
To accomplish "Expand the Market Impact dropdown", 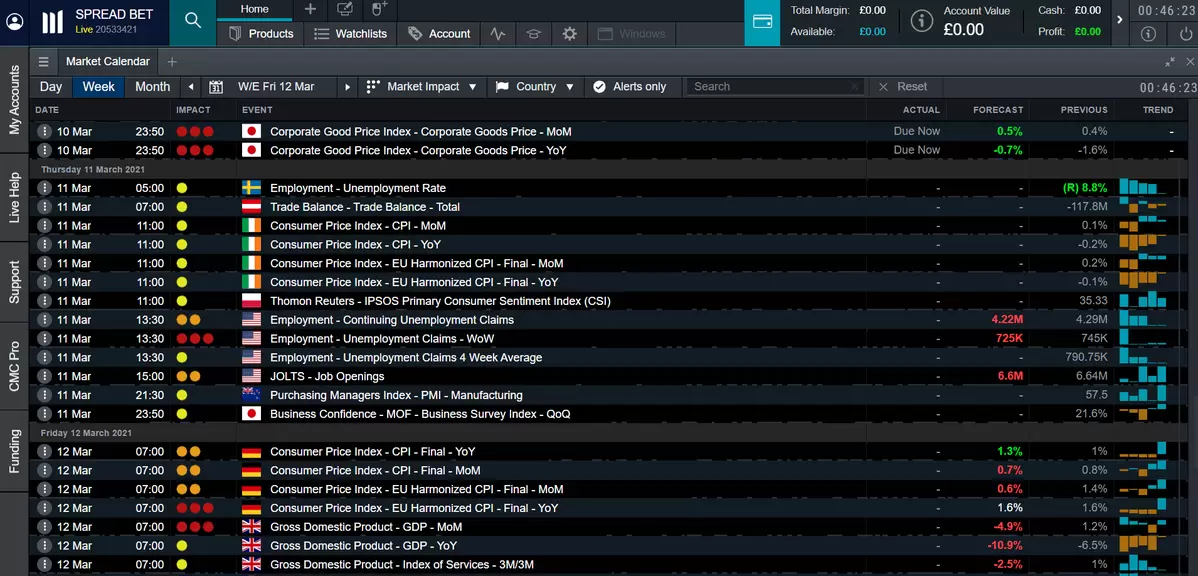I will 422,87.
